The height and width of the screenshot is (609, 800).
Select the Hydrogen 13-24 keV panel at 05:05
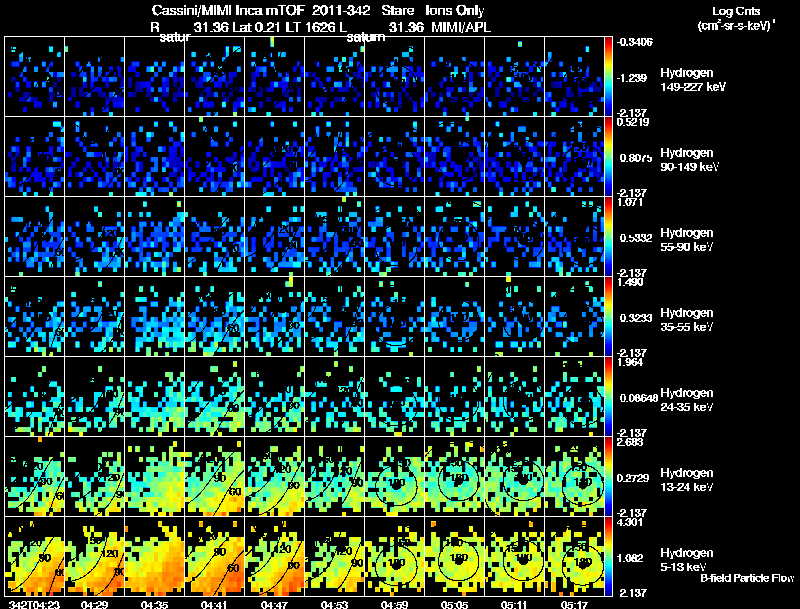pyautogui.click(x=455, y=477)
